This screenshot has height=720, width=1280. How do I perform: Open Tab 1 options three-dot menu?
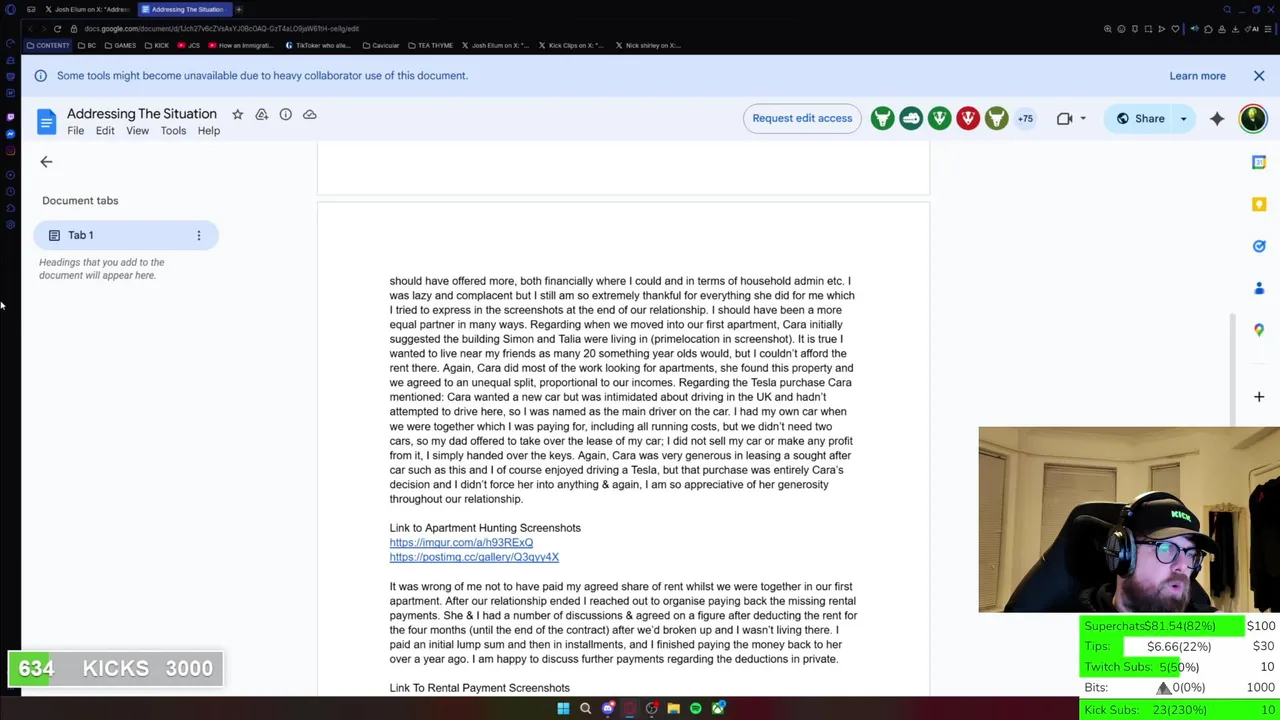tap(198, 235)
